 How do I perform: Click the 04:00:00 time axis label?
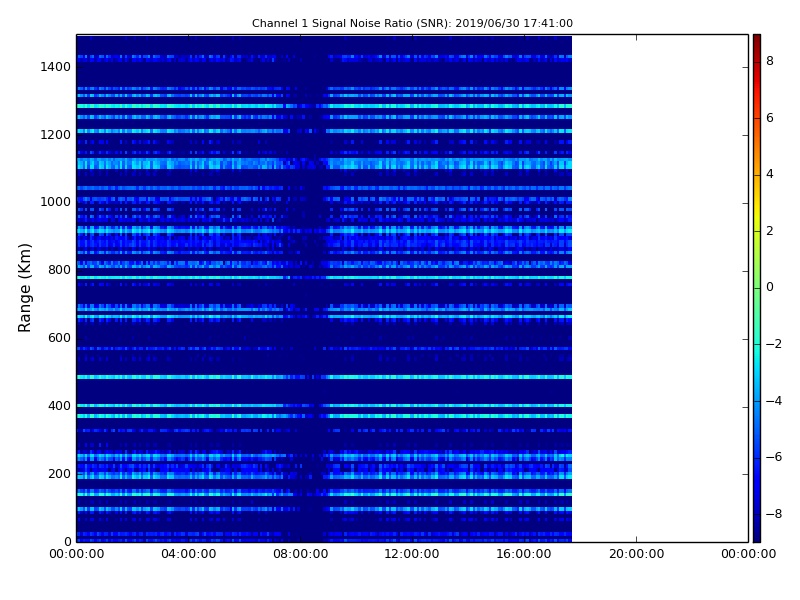coord(189,554)
